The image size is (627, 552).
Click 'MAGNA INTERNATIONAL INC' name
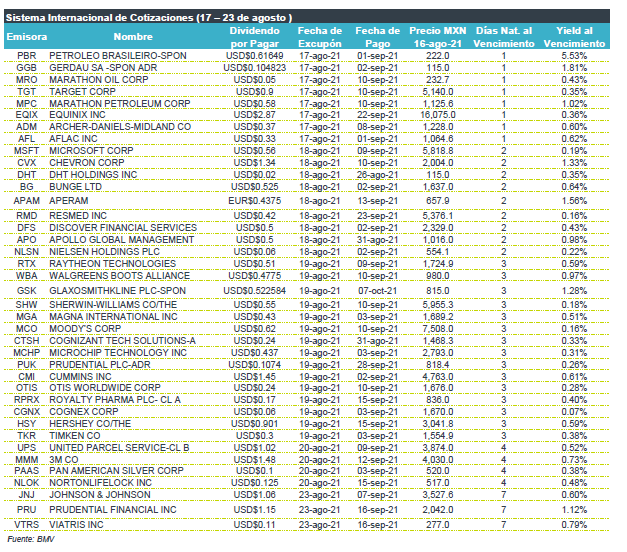click(113, 317)
